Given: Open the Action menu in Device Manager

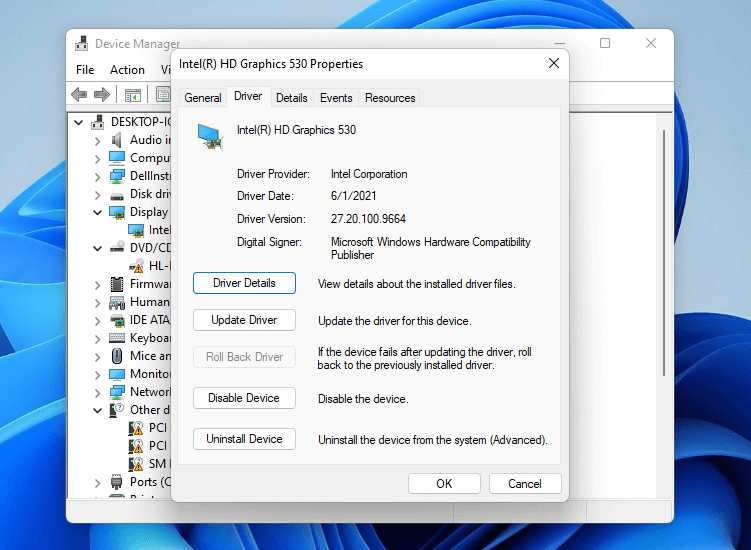Looking at the screenshot, I should (127, 70).
